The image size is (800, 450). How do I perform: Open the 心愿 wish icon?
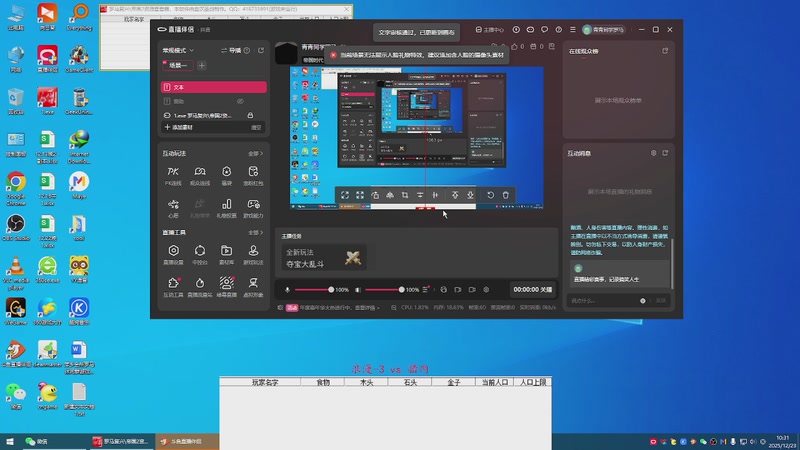[173, 208]
